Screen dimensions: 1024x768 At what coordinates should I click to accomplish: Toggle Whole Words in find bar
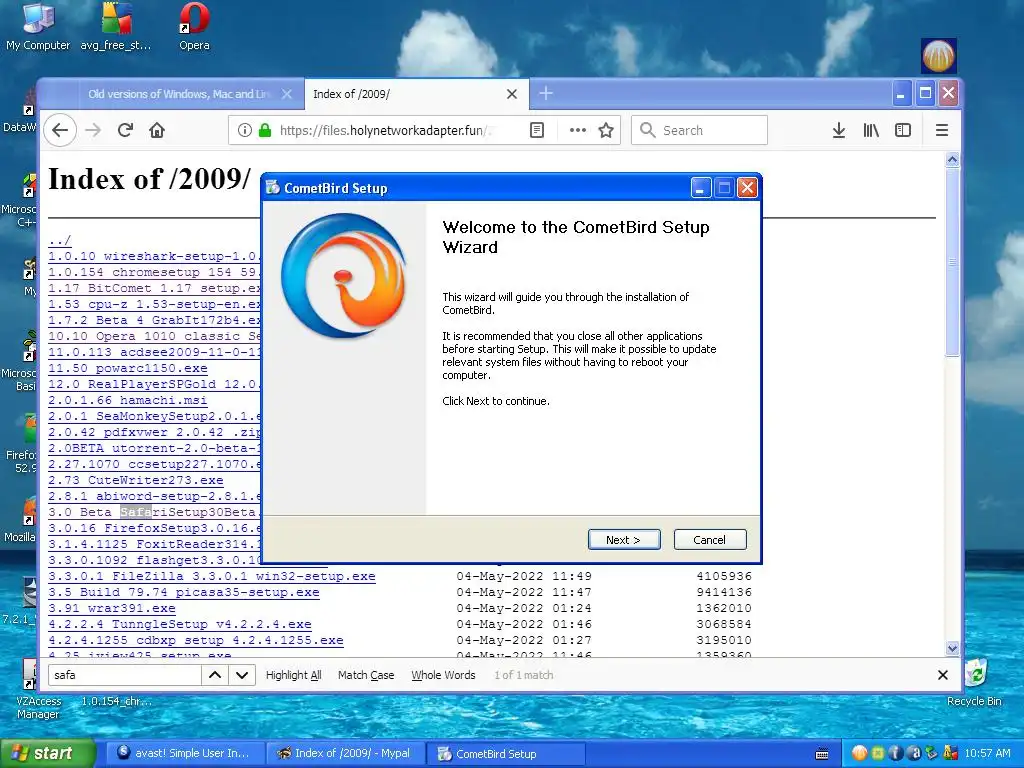pos(443,675)
